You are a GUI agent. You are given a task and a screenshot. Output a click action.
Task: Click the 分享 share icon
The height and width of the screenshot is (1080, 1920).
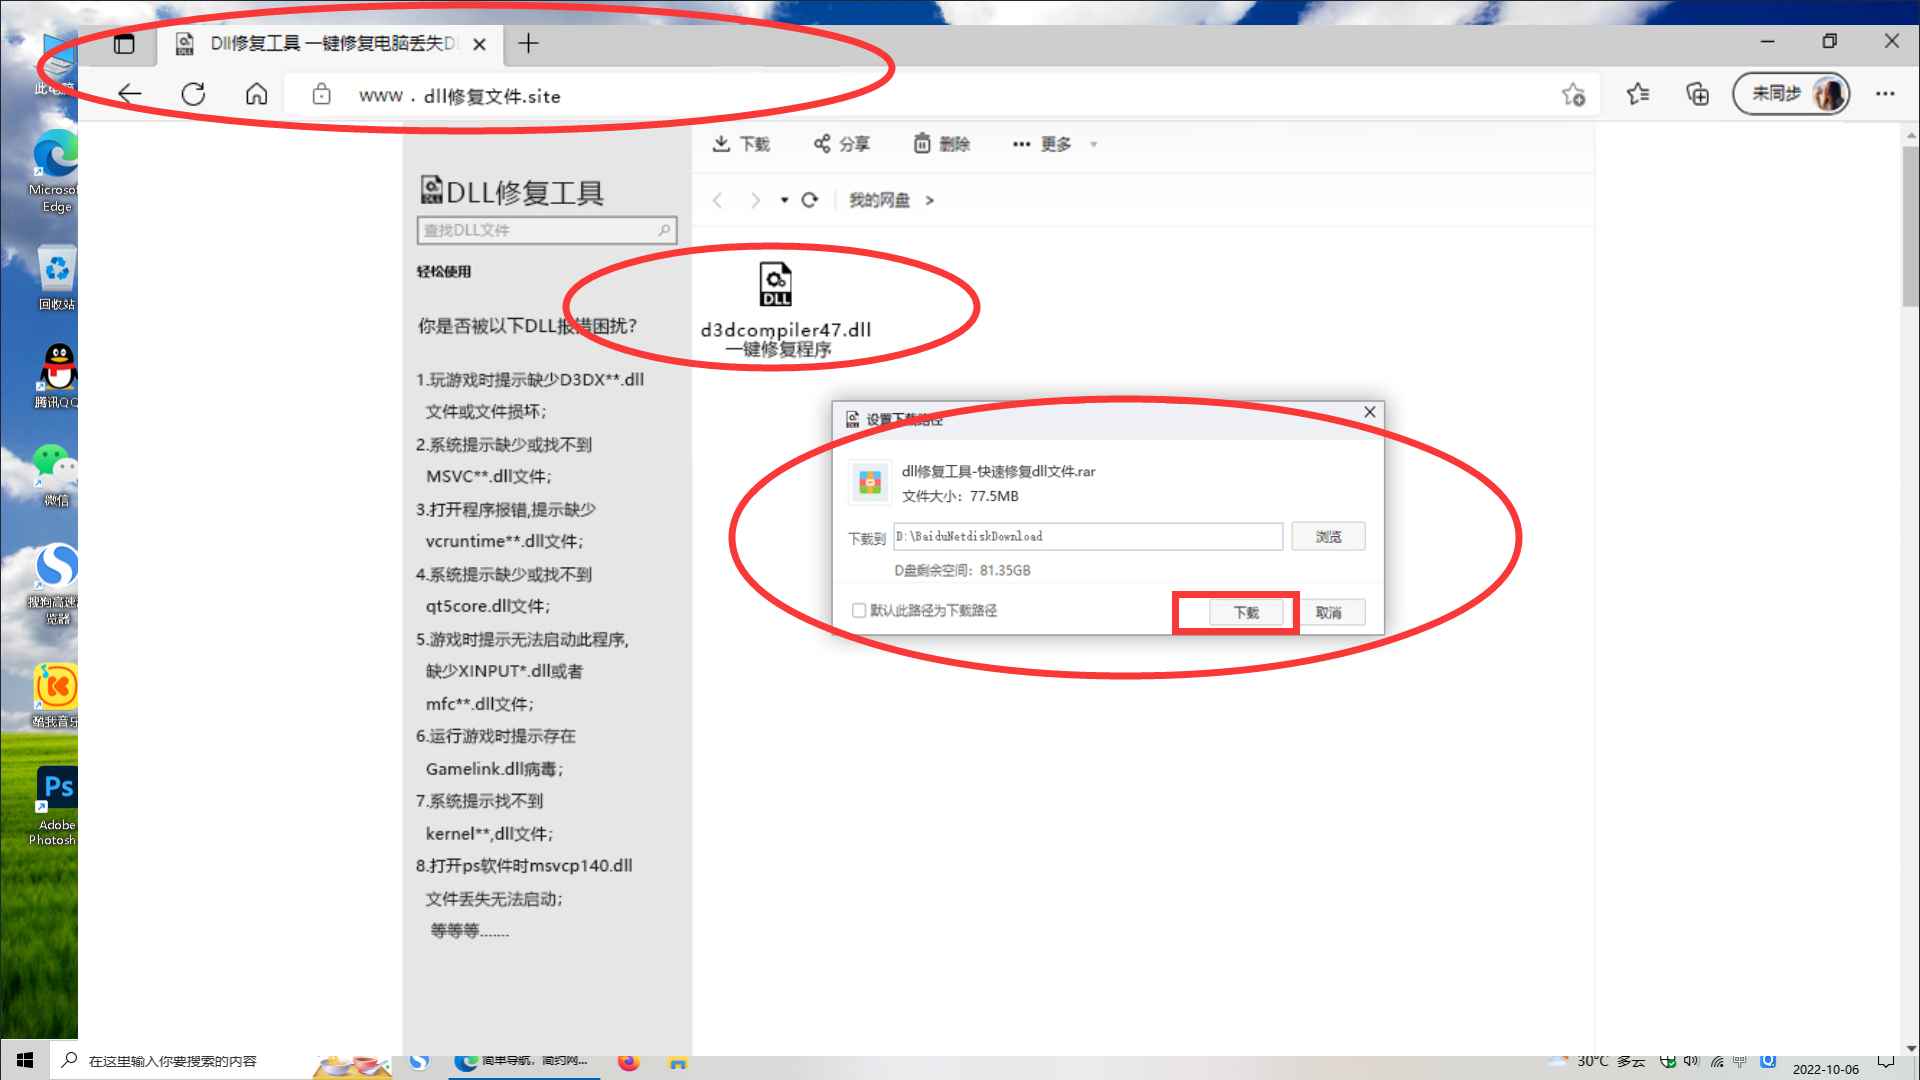coord(824,143)
